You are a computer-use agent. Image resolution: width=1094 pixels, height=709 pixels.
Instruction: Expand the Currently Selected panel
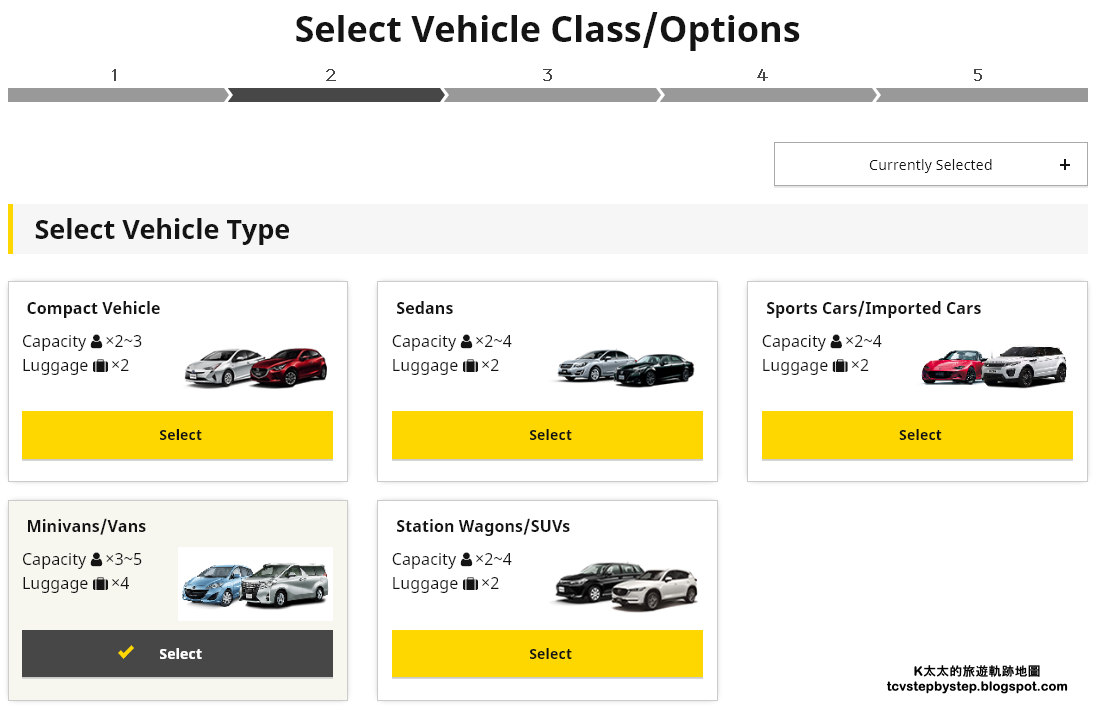931,165
